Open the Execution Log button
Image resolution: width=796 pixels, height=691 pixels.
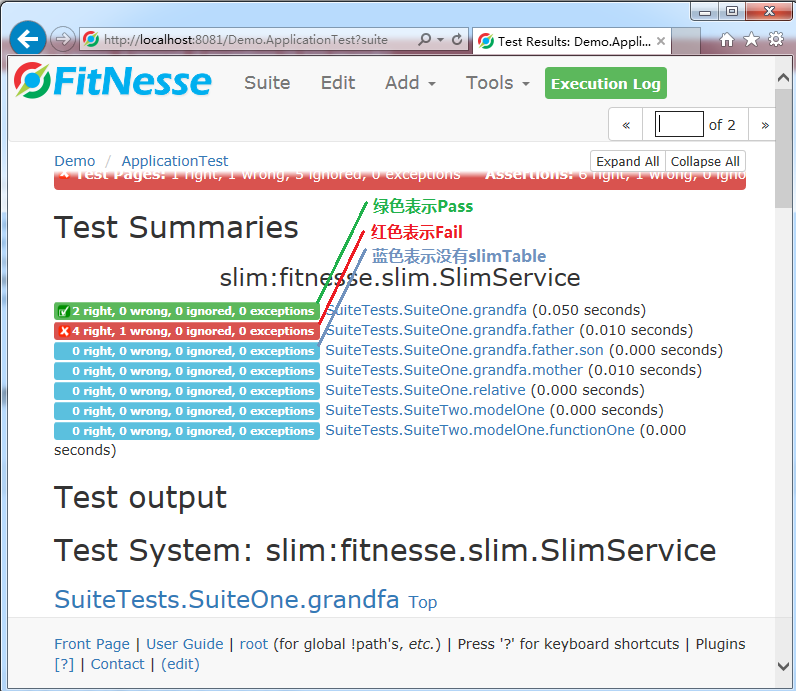tap(606, 83)
